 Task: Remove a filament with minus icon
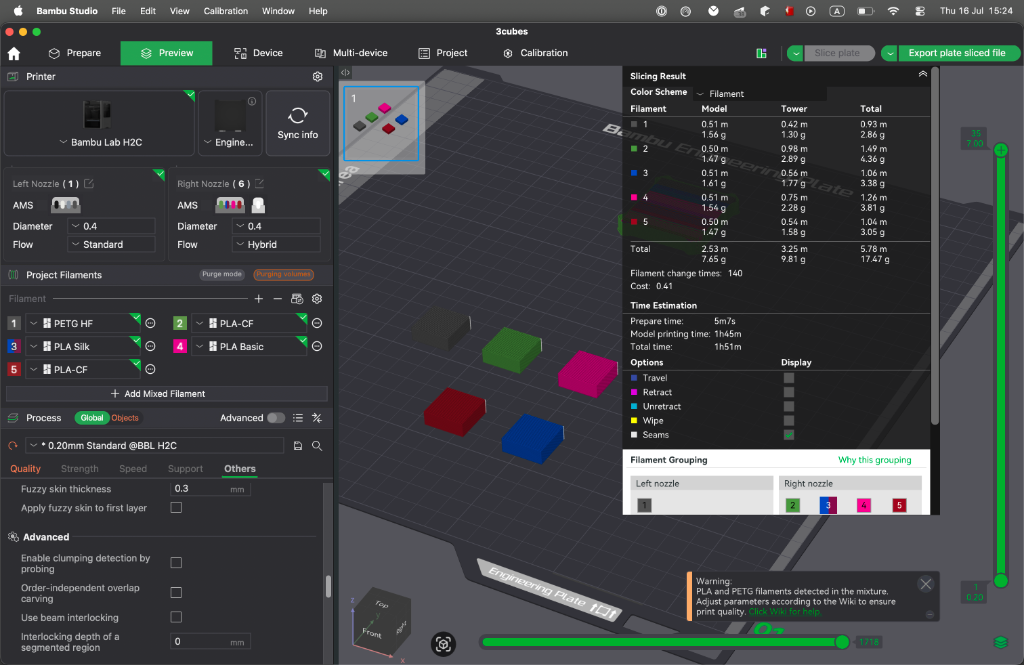click(278, 299)
